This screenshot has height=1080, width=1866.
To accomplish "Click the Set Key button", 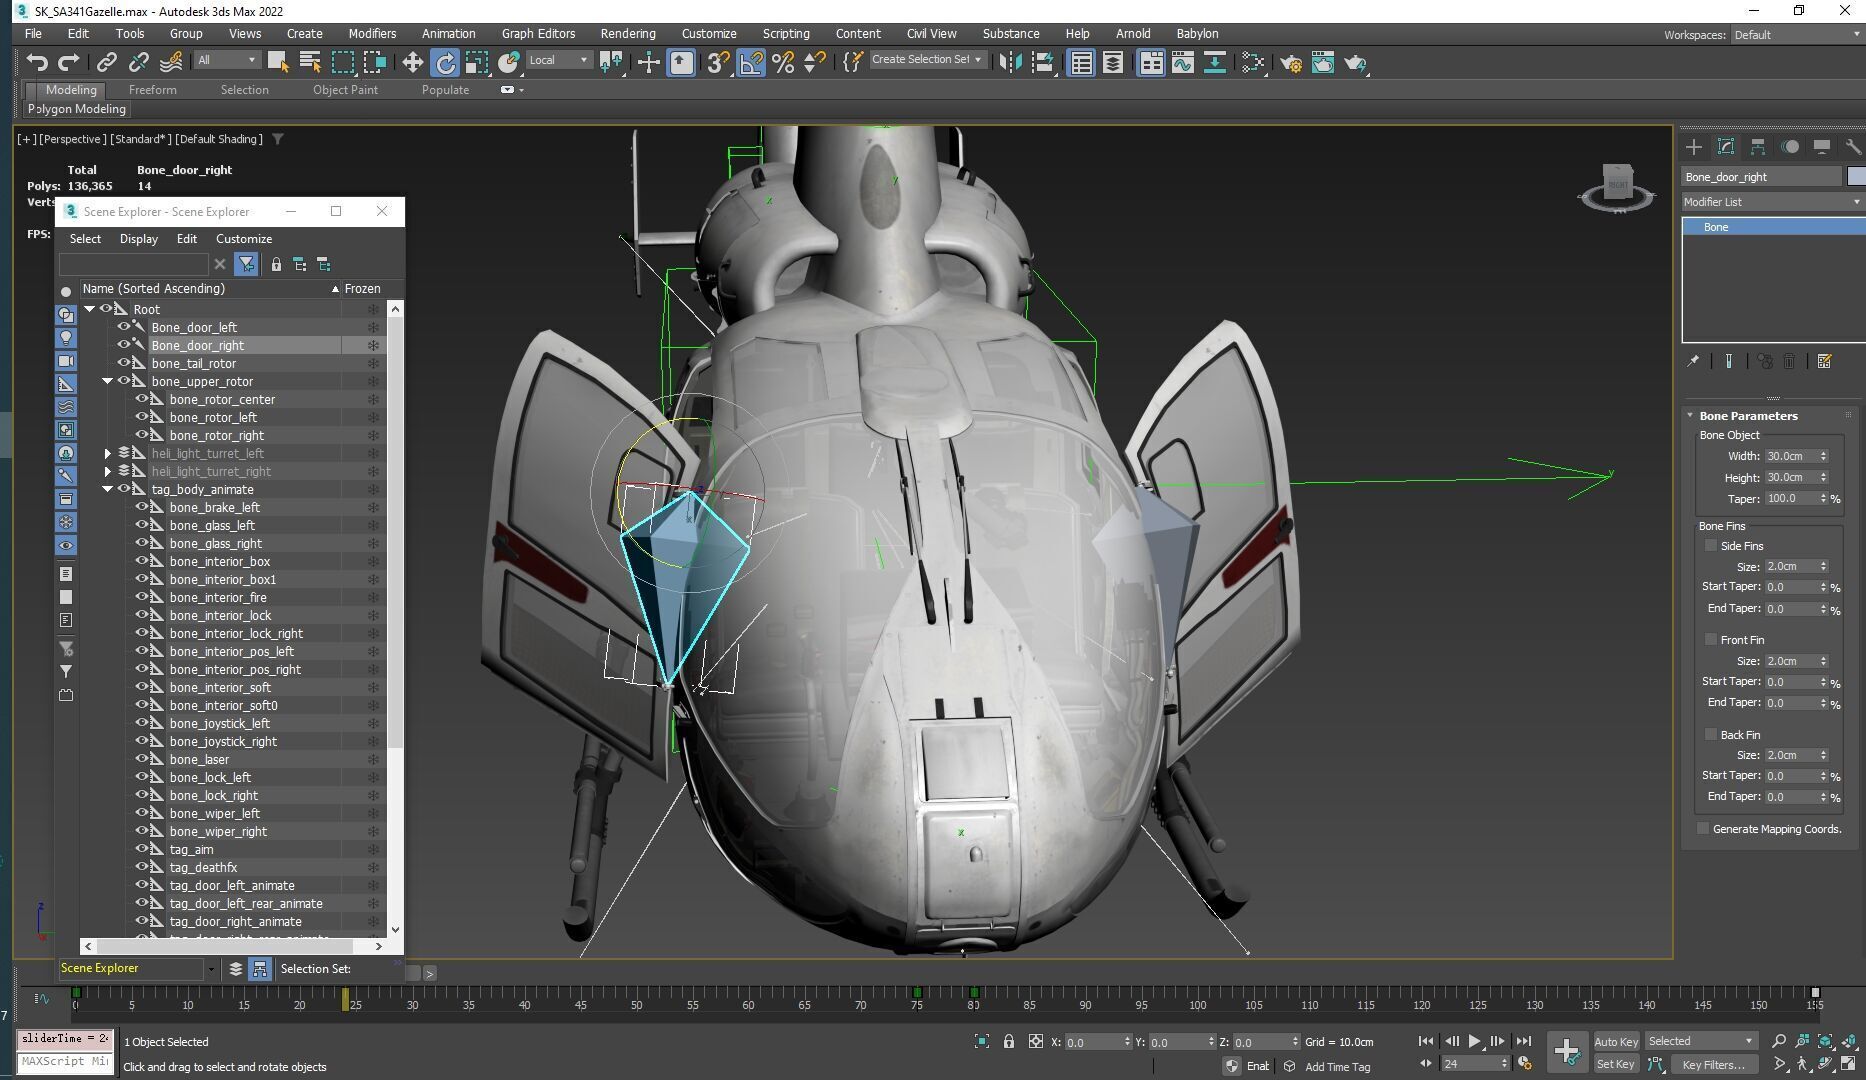I will pos(1616,1064).
